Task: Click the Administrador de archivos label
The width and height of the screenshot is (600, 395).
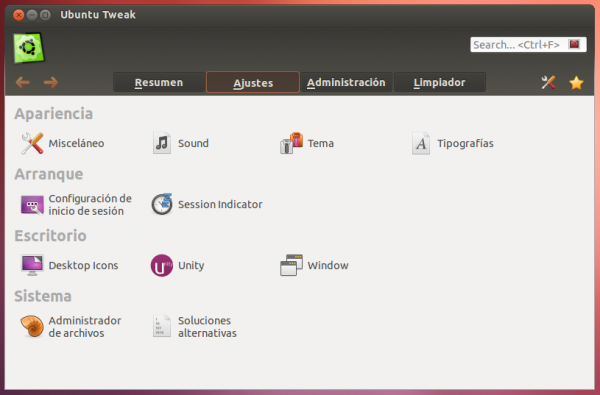Action: pyautogui.click(x=85, y=327)
